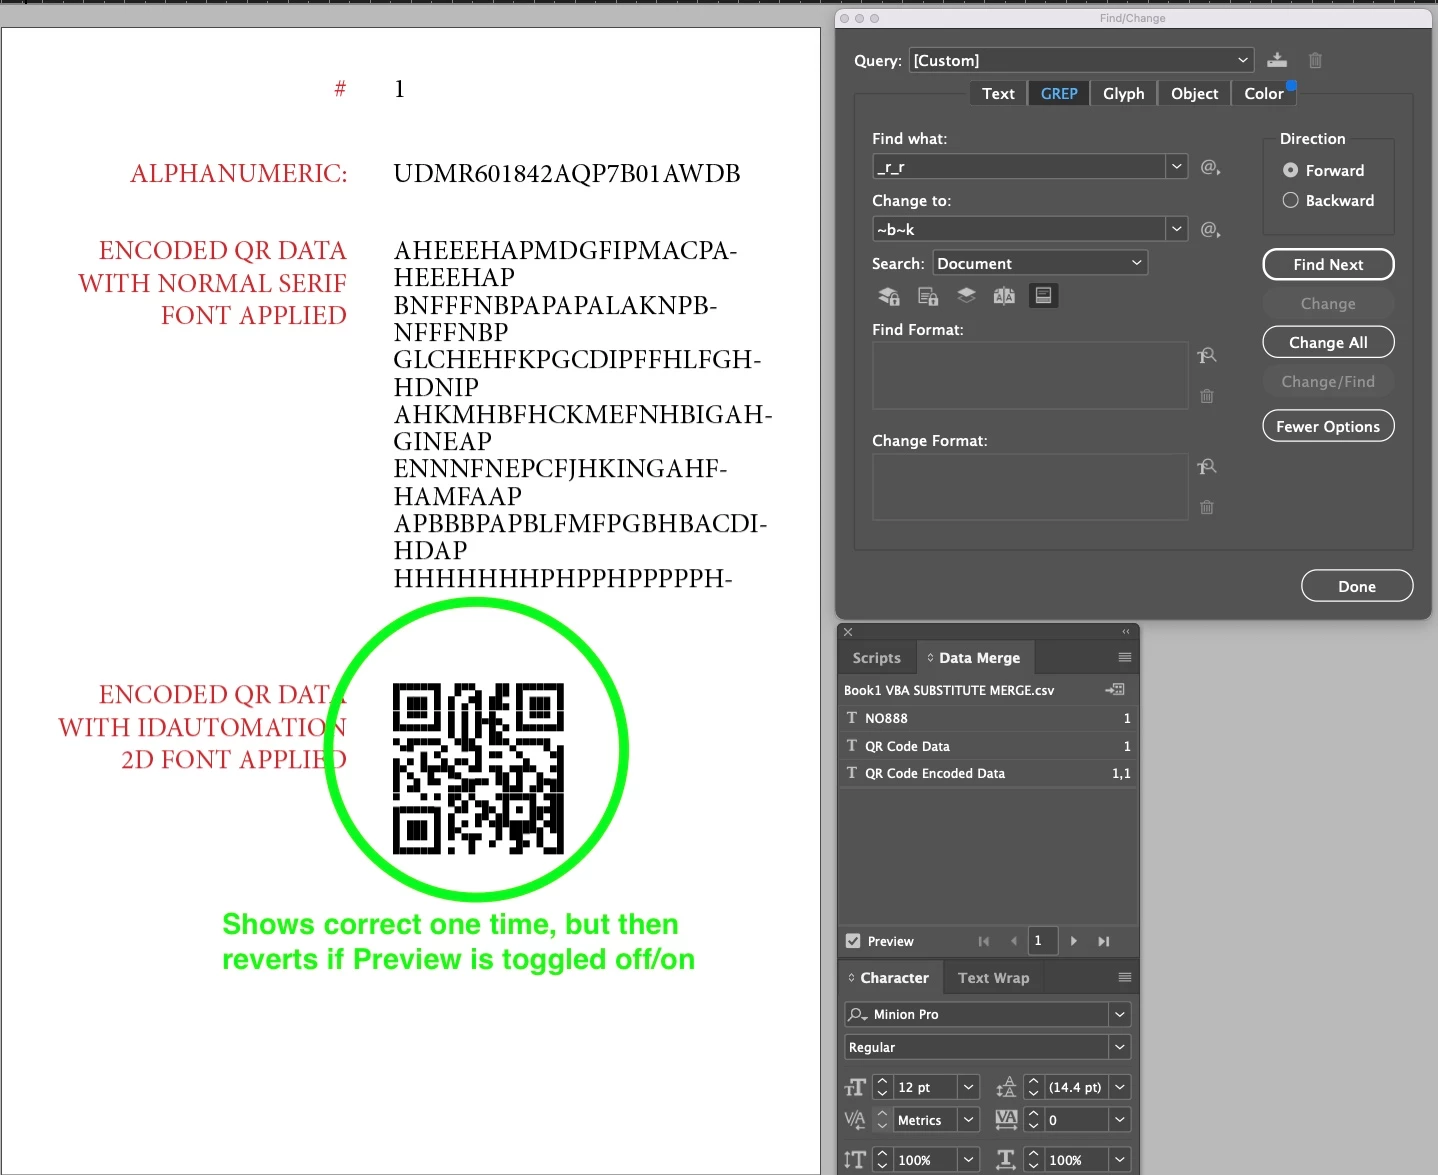The image size is (1438, 1175).
Task: Toggle Include Locked Stories search option
Action: [928, 296]
